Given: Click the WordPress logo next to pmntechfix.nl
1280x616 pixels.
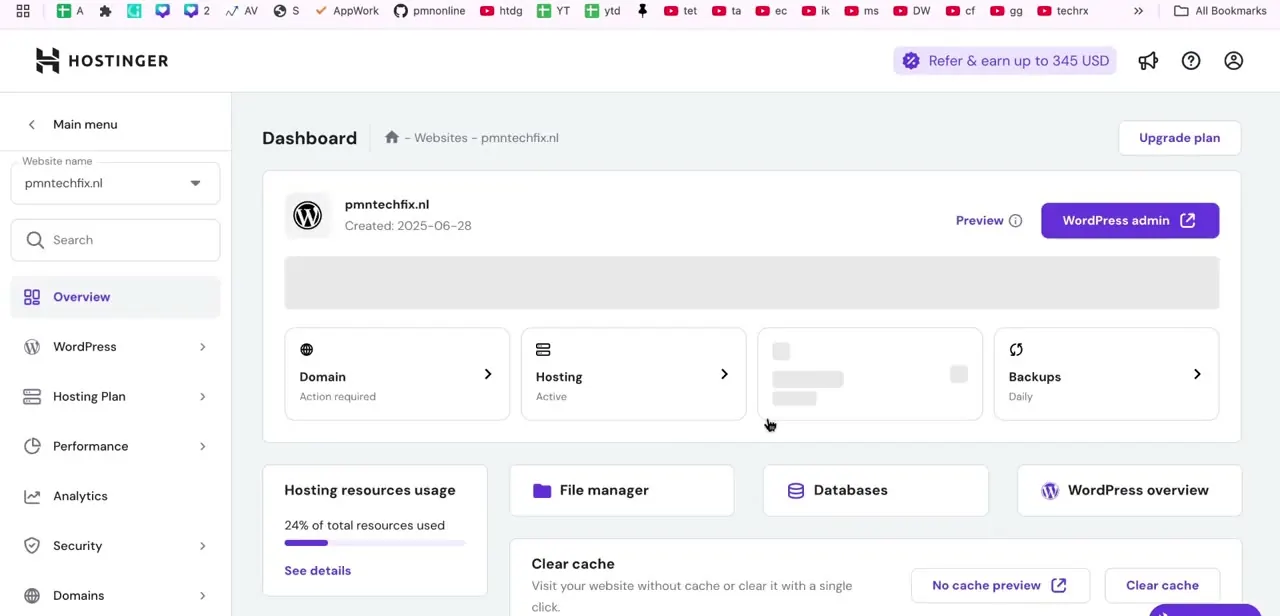Looking at the screenshot, I should (307, 215).
